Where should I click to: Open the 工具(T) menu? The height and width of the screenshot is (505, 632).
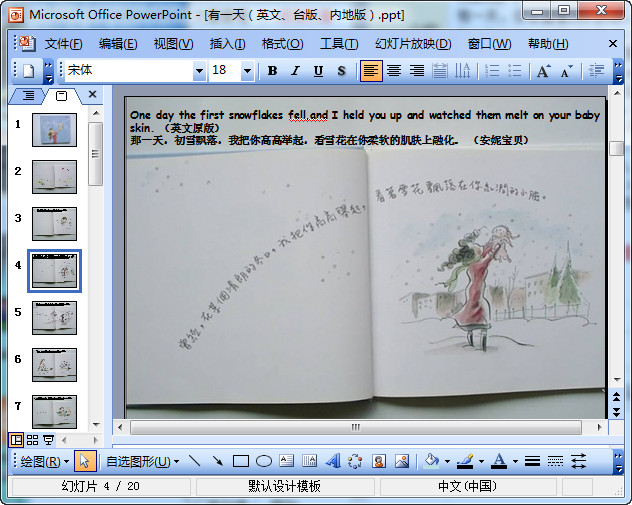pos(339,44)
